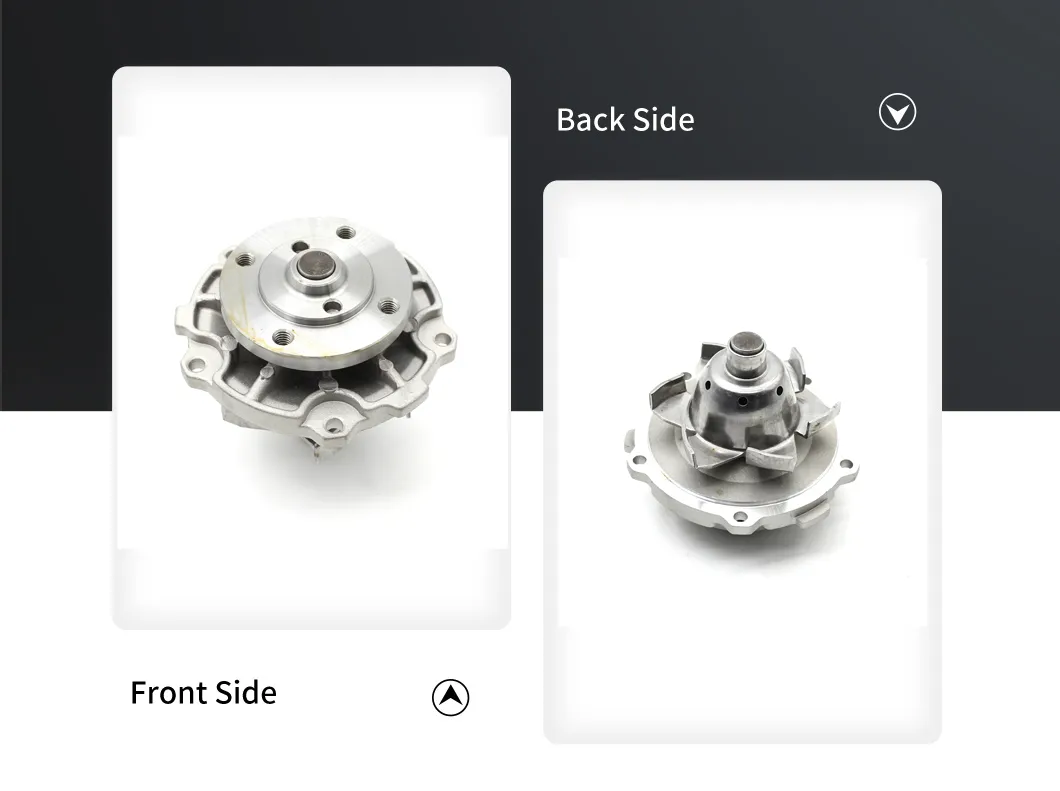
Task: Click right mounting ear hole of front pump
Action: click(x=441, y=339)
